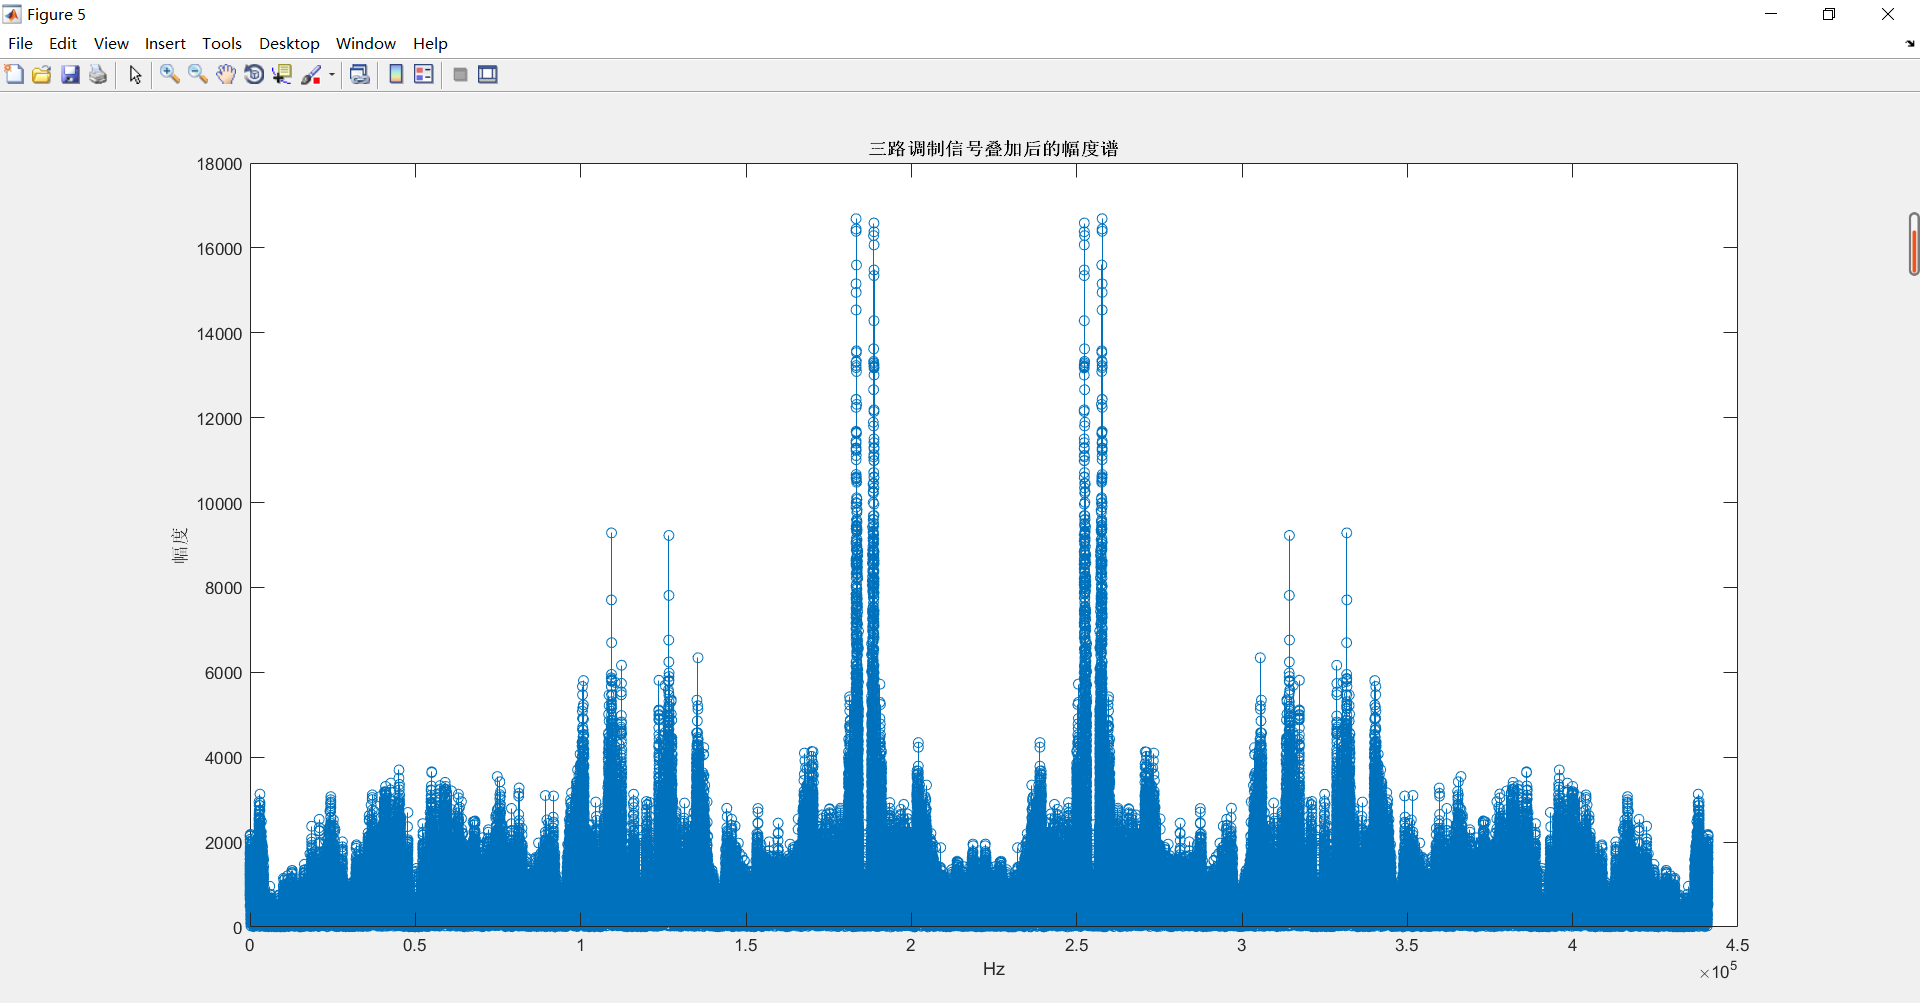Click the dock figure arrow in the menu bar
The image size is (1920, 1003).
coord(1909,43)
